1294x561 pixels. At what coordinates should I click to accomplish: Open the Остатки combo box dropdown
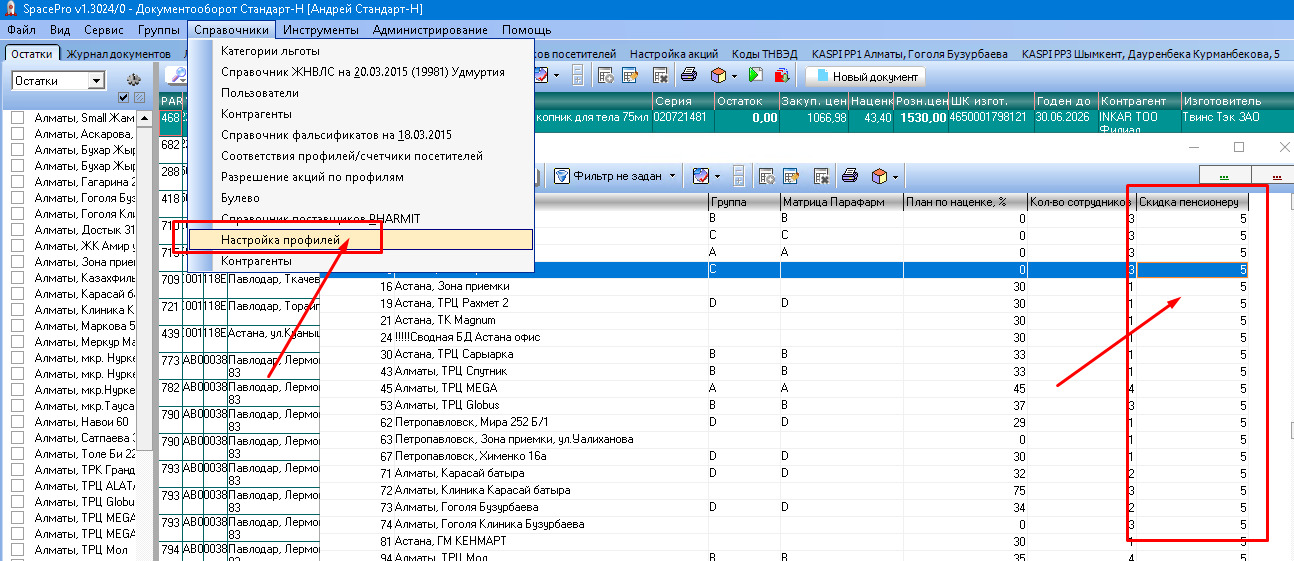(96, 81)
